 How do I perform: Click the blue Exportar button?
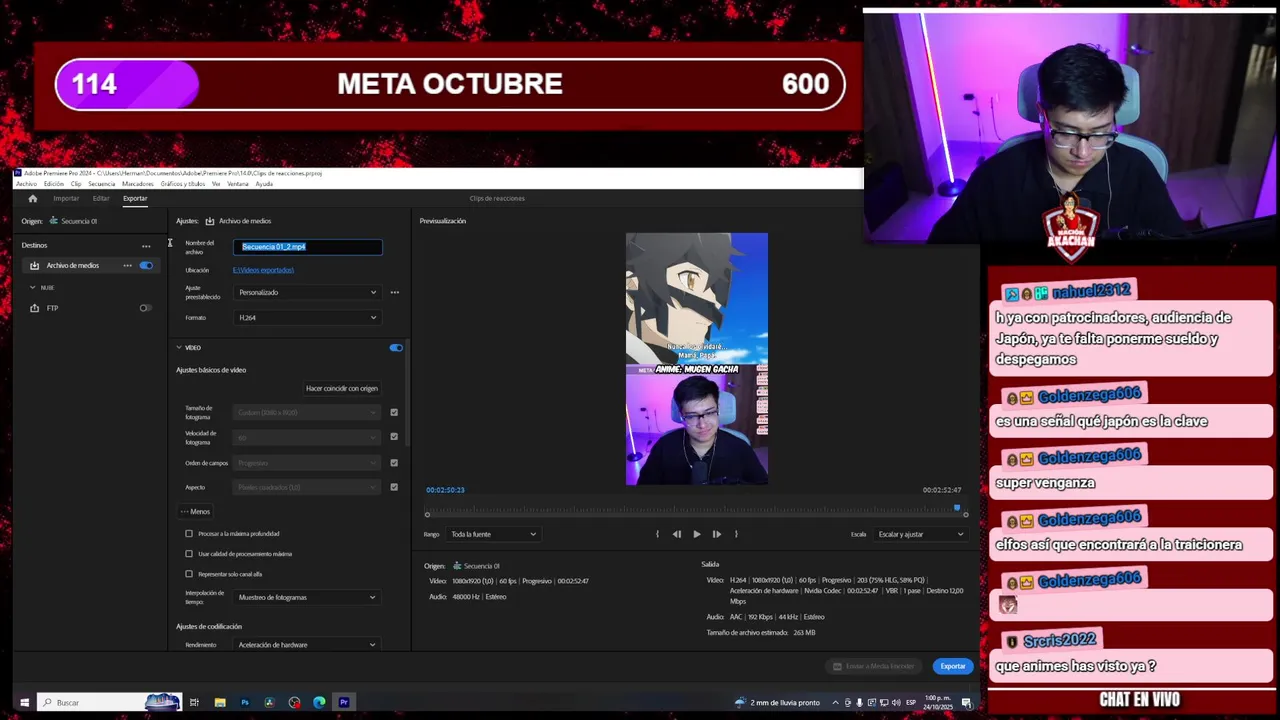[953, 666]
